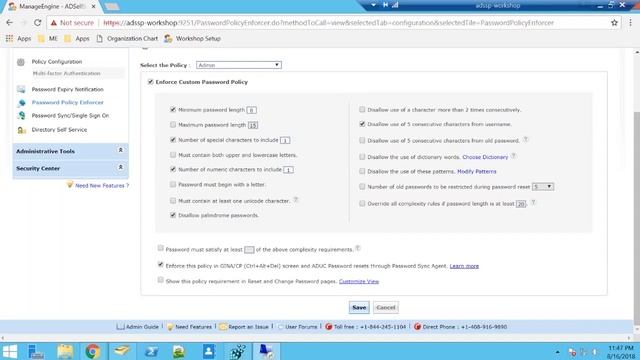The height and width of the screenshot is (360, 640).
Task: Open Windows Start menu
Action: (9, 351)
